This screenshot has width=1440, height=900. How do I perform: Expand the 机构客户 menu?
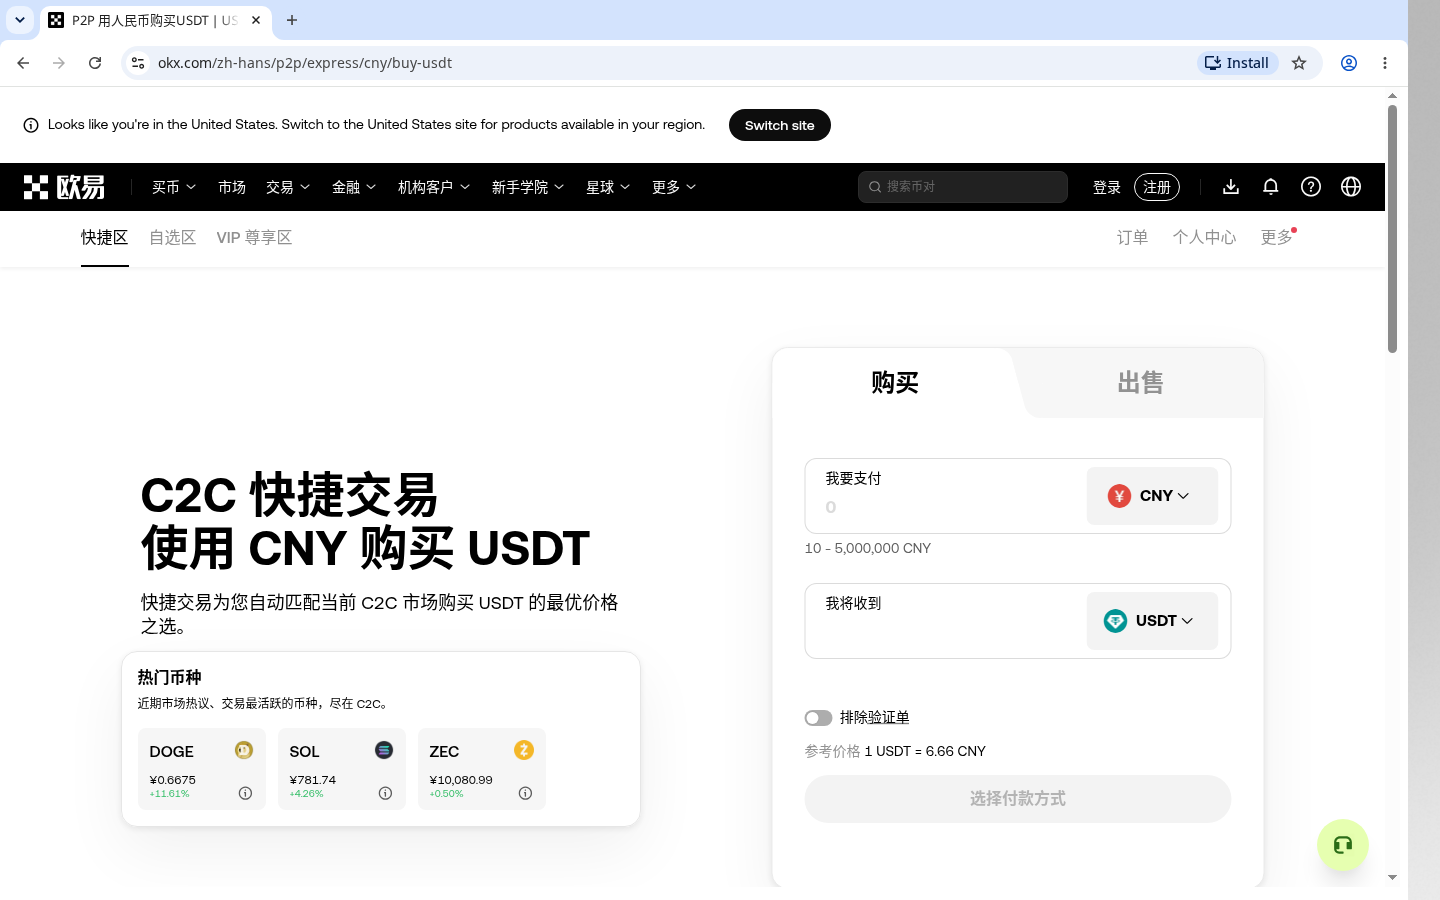434,187
